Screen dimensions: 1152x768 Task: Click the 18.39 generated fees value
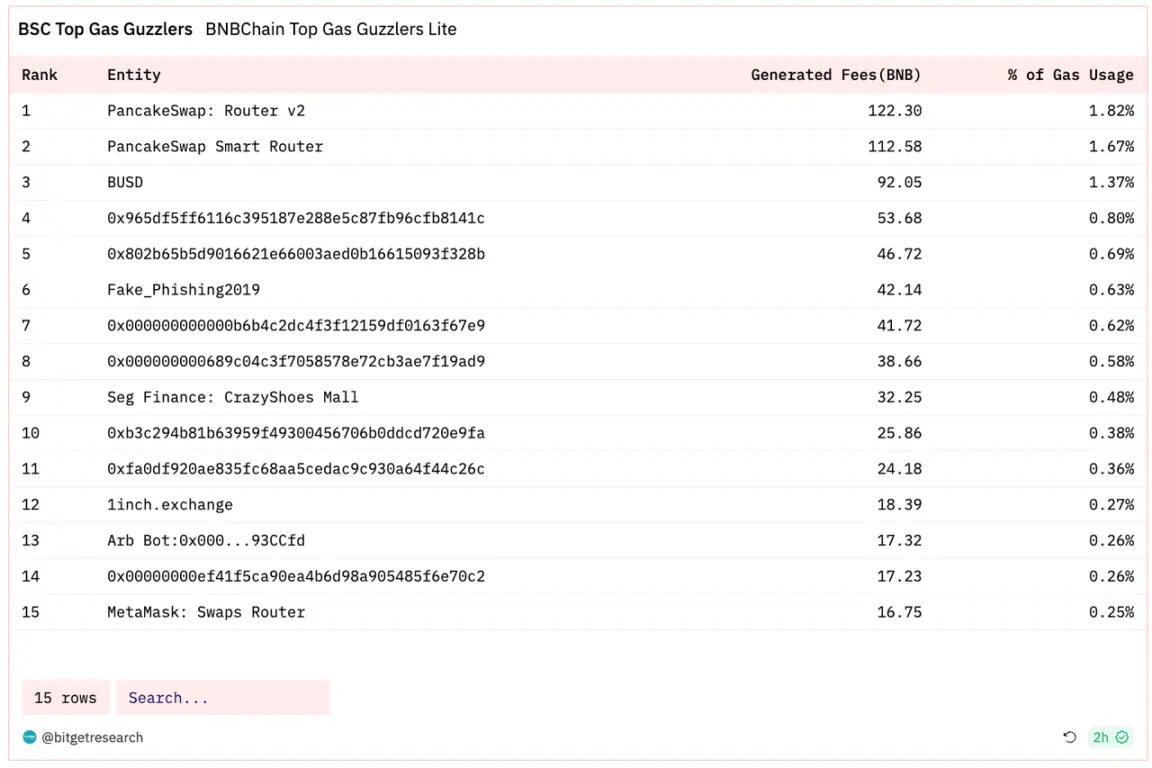click(x=899, y=505)
